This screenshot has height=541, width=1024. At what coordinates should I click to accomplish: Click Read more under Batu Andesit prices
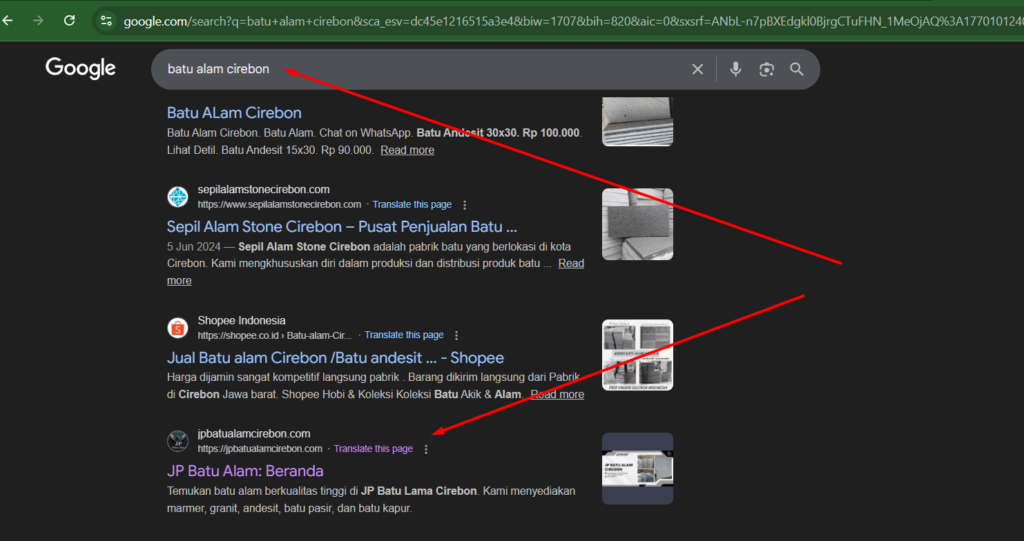tap(407, 150)
